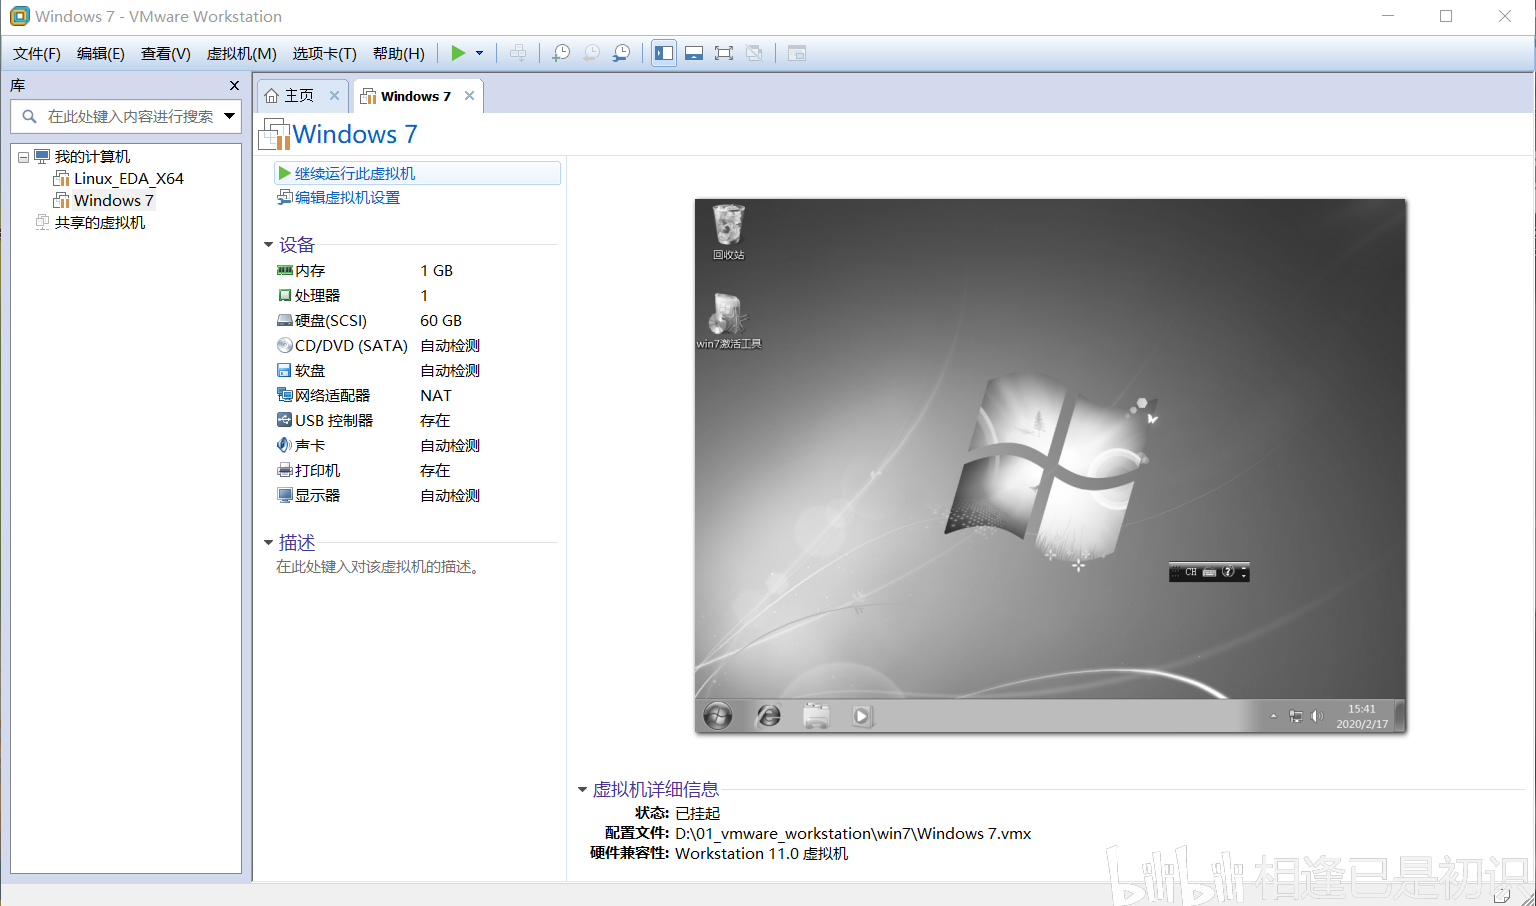Image resolution: width=1536 pixels, height=906 pixels.
Task: Click the 60 GB hard disk value
Action: pyautogui.click(x=441, y=321)
